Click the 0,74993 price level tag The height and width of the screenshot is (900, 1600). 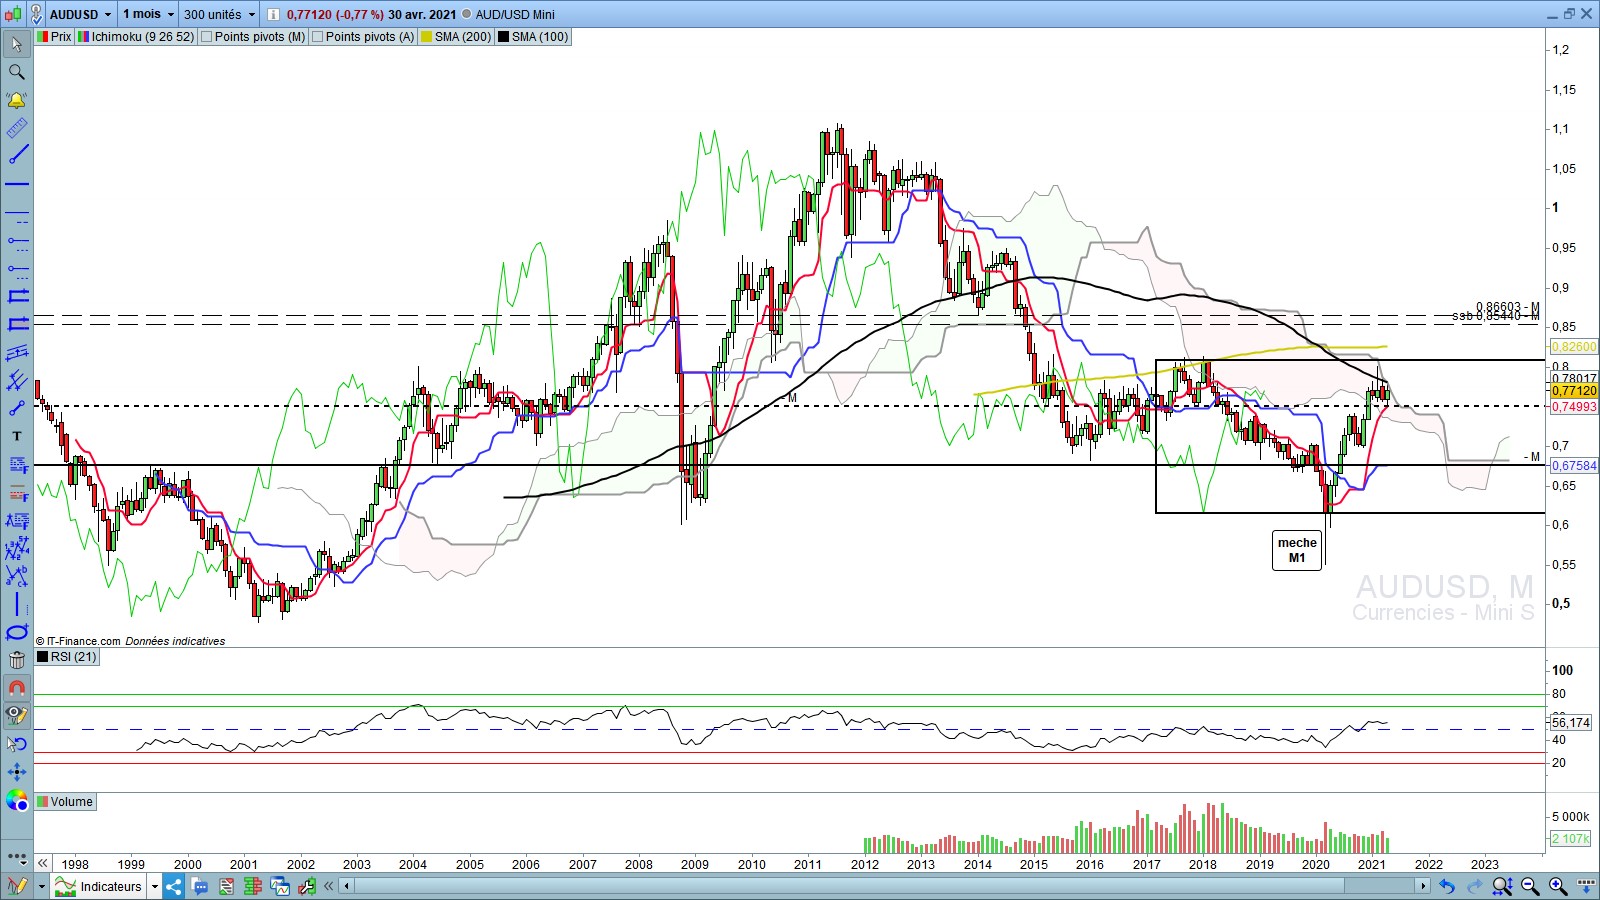tap(1574, 407)
